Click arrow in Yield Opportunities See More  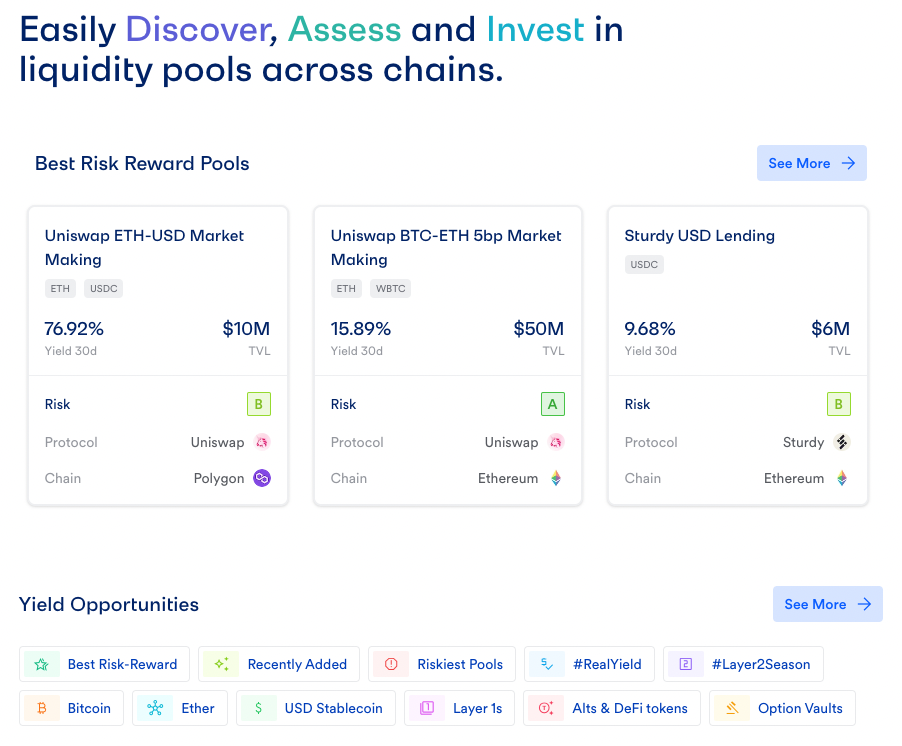(x=865, y=604)
